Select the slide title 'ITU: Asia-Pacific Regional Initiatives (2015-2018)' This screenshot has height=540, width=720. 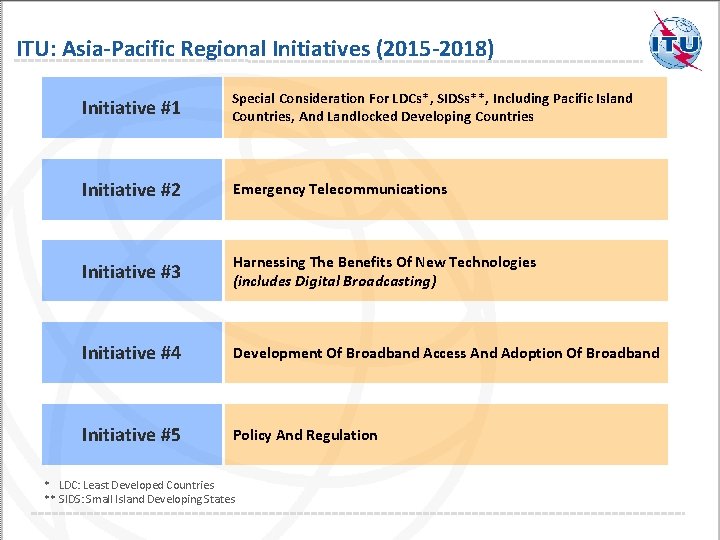tap(255, 49)
